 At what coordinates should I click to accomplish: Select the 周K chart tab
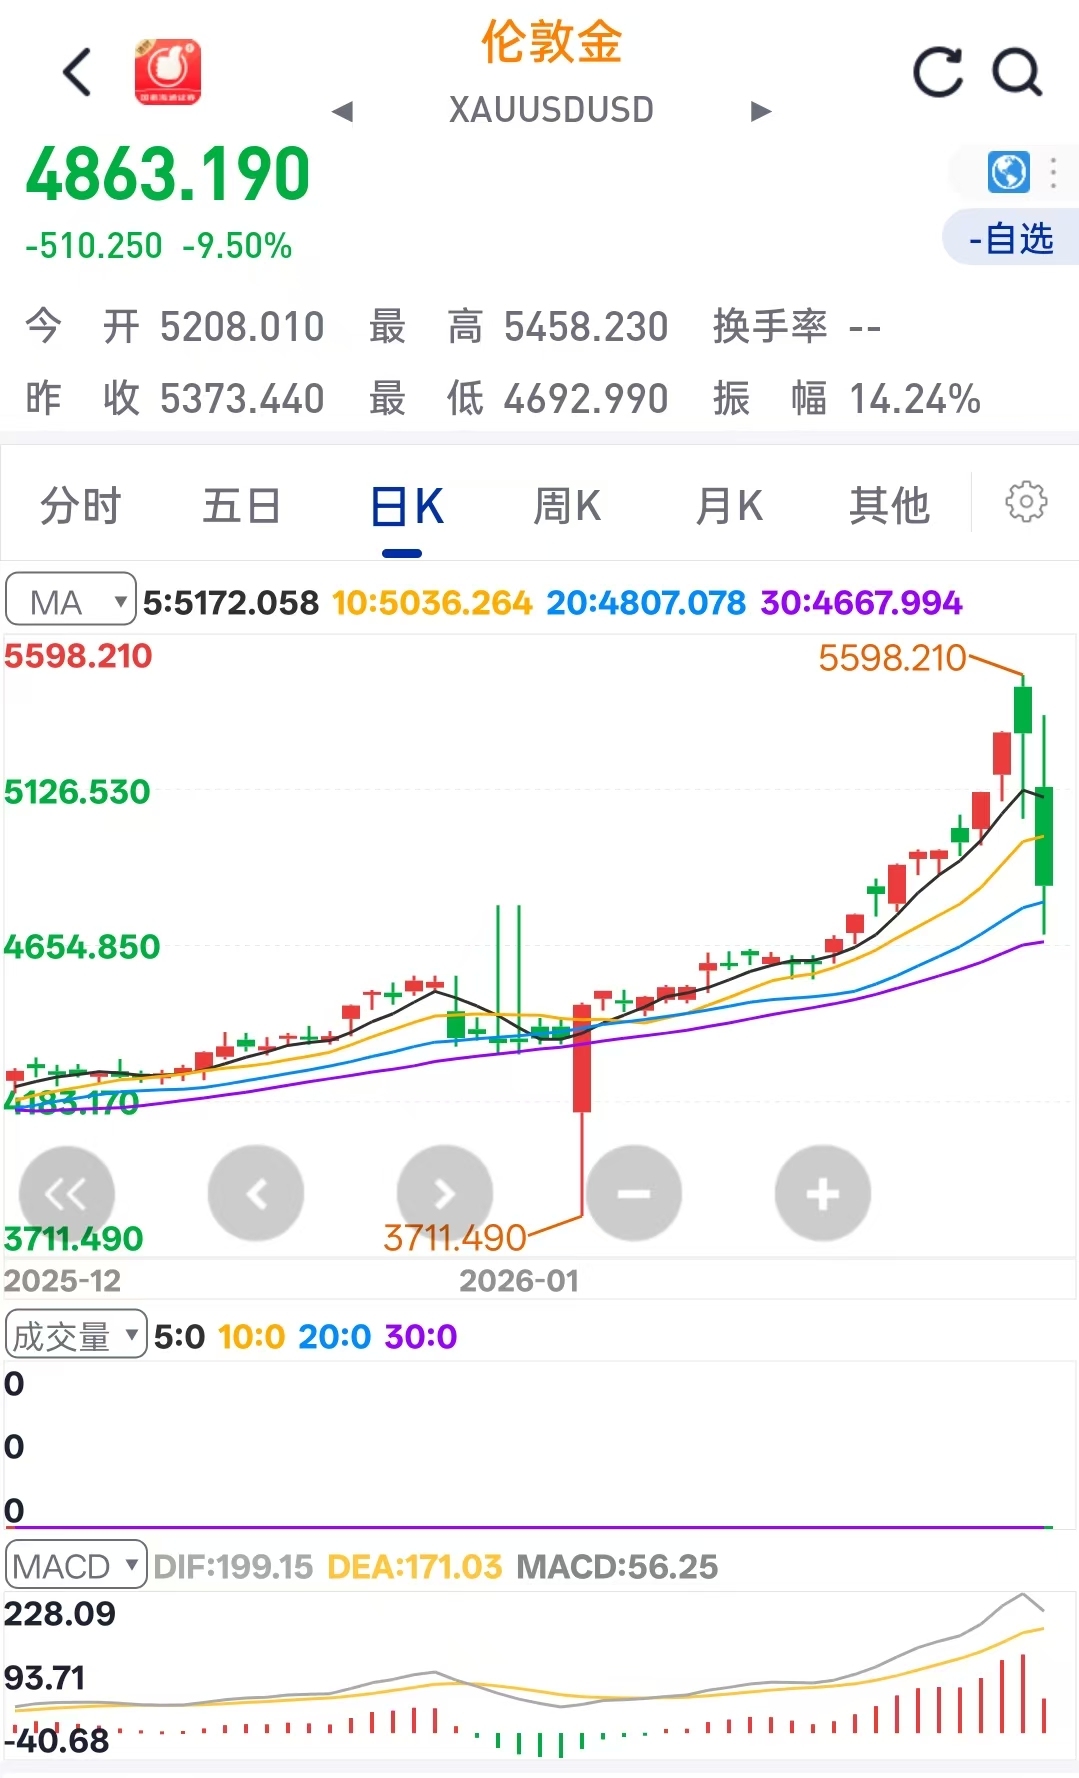coord(567,506)
